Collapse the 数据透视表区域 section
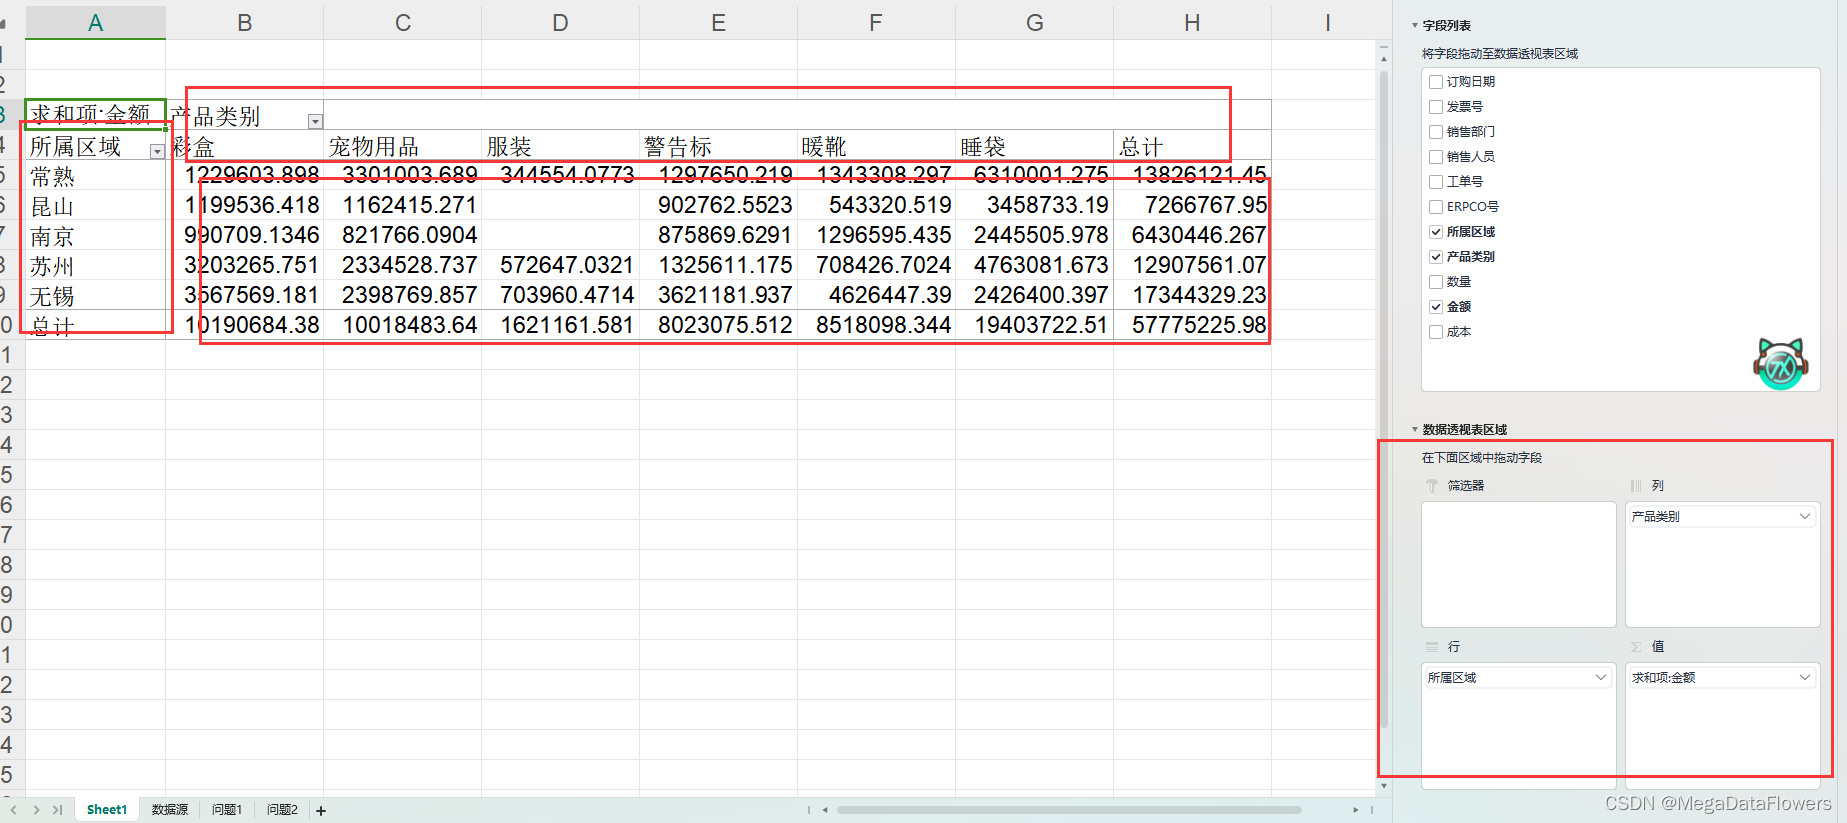The image size is (1847, 823). 1415,430
